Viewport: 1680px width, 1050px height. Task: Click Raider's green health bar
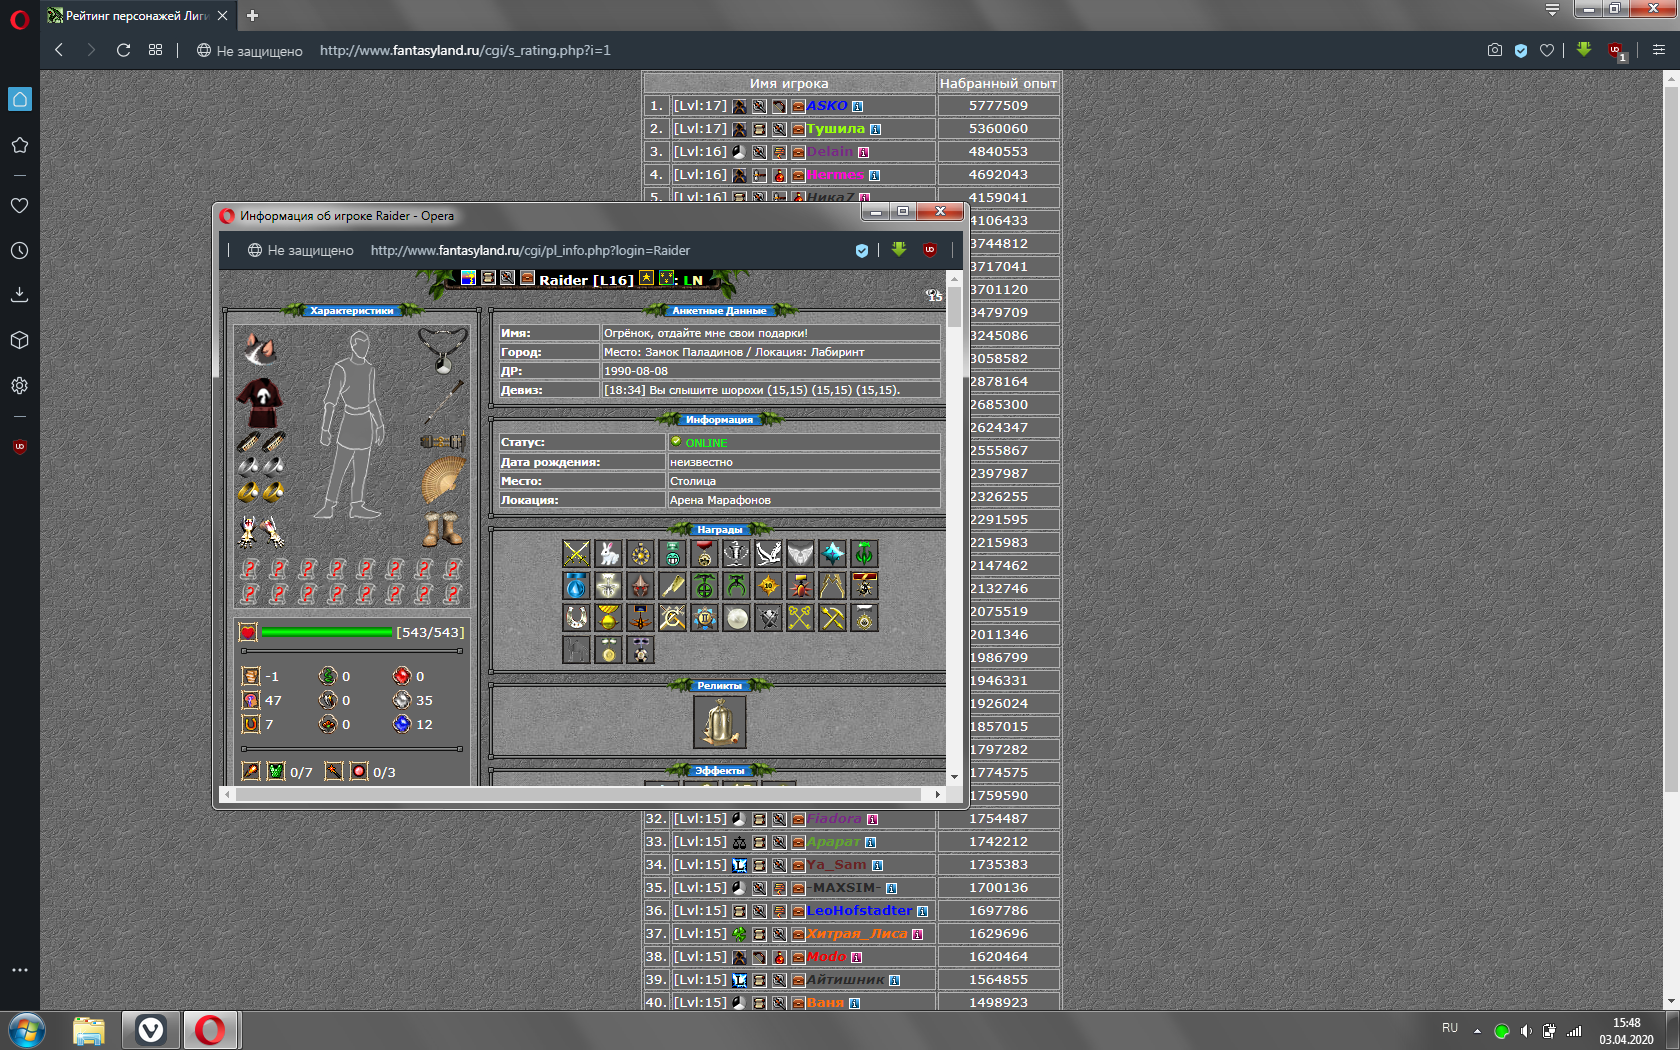[x=327, y=632]
